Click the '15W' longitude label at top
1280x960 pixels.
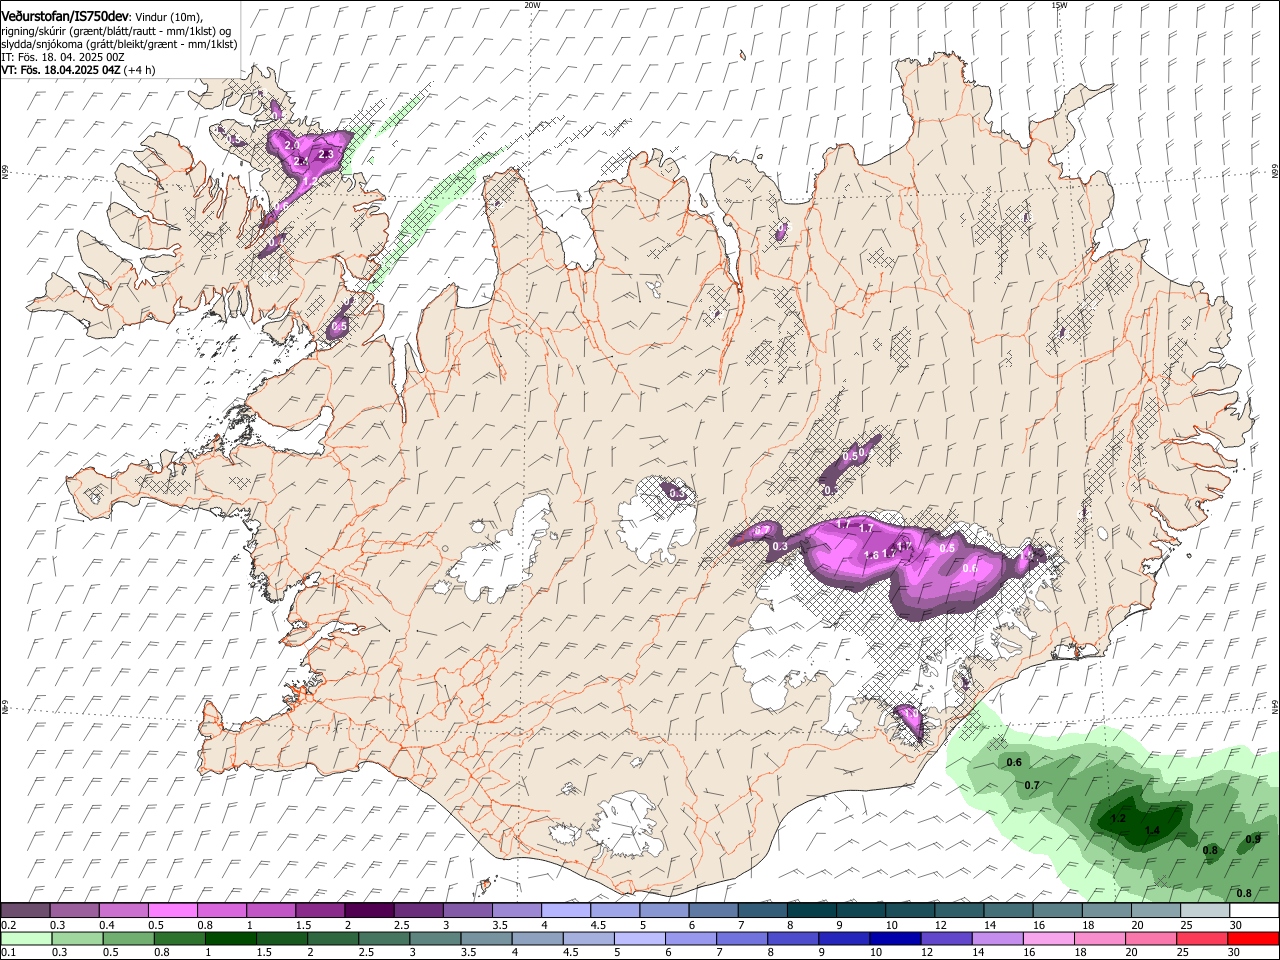pos(1059,5)
